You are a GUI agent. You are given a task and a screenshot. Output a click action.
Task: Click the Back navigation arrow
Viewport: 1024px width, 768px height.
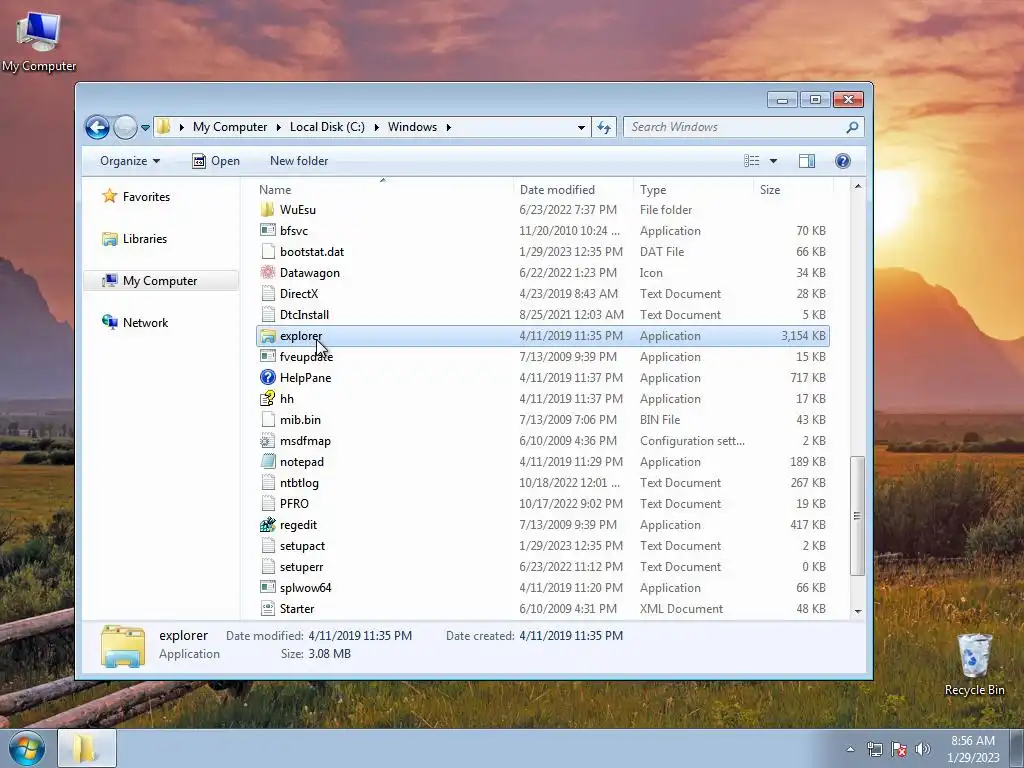point(97,127)
